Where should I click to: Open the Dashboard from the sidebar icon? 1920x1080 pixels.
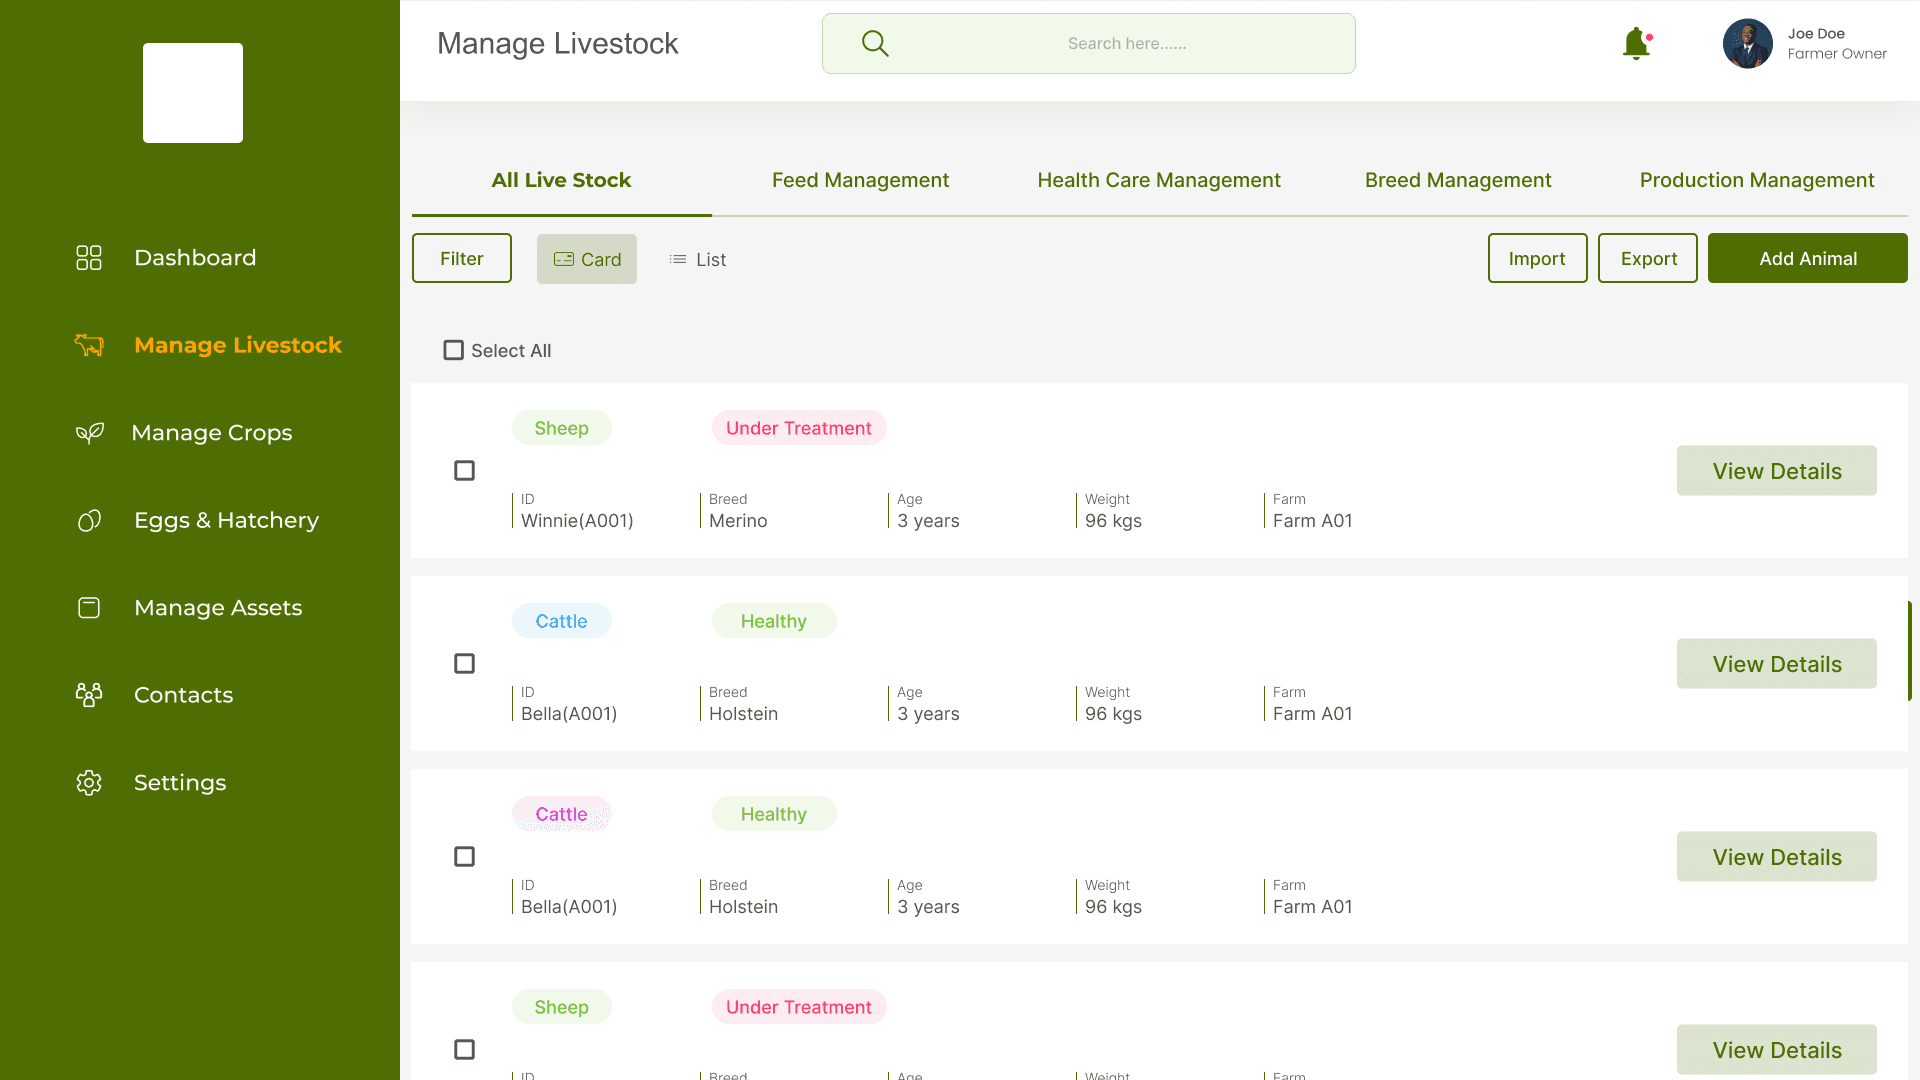(89, 257)
